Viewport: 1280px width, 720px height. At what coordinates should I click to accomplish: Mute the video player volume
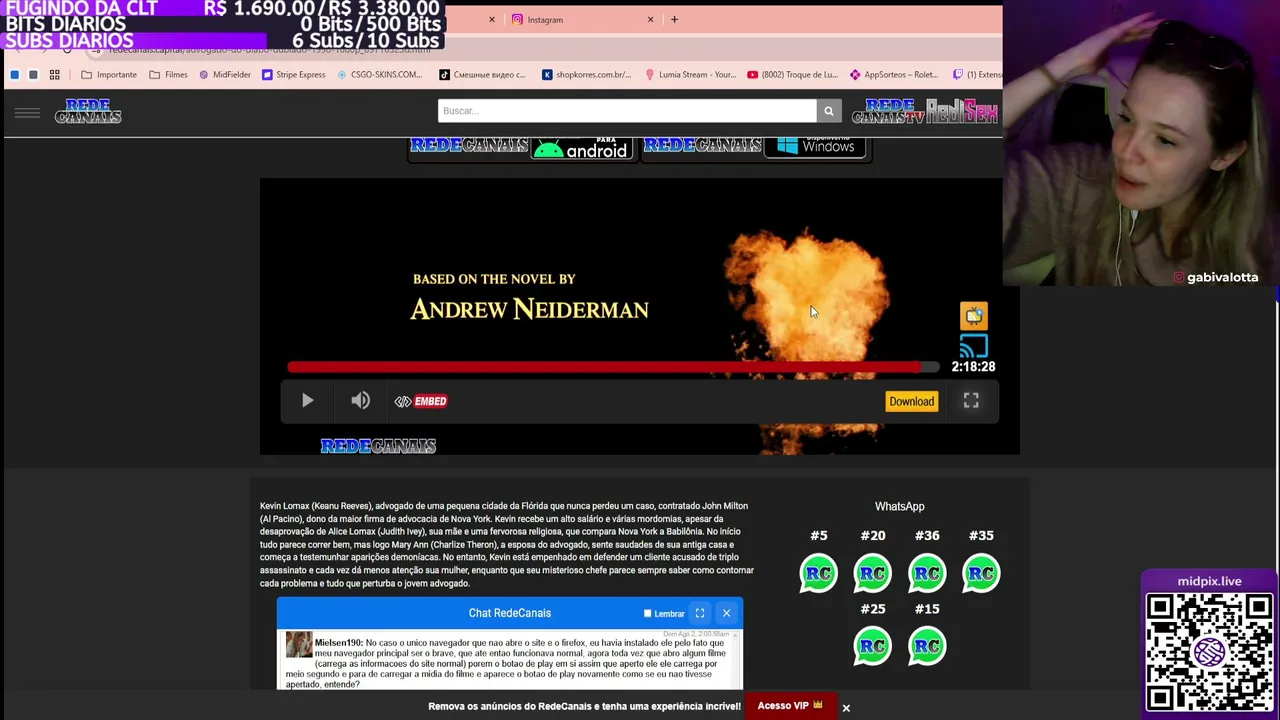pyautogui.click(x=360, y=401)
